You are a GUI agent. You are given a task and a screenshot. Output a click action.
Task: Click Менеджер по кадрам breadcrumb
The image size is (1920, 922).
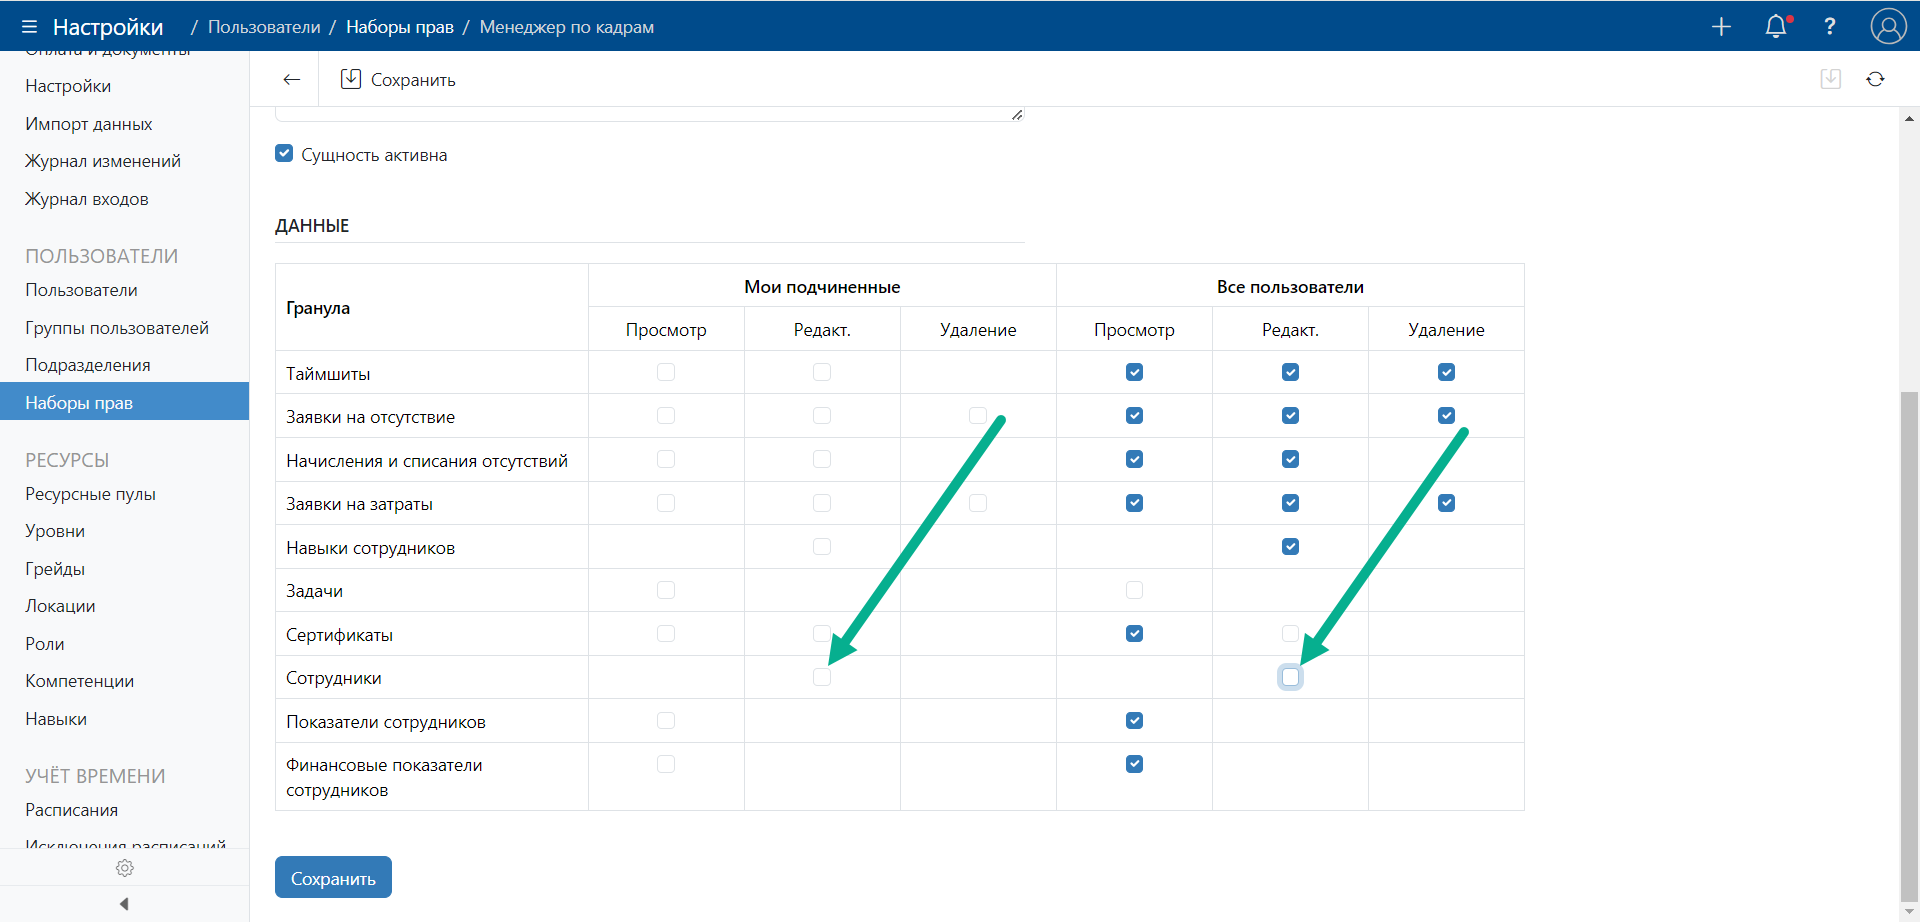(x=567, y=27)
